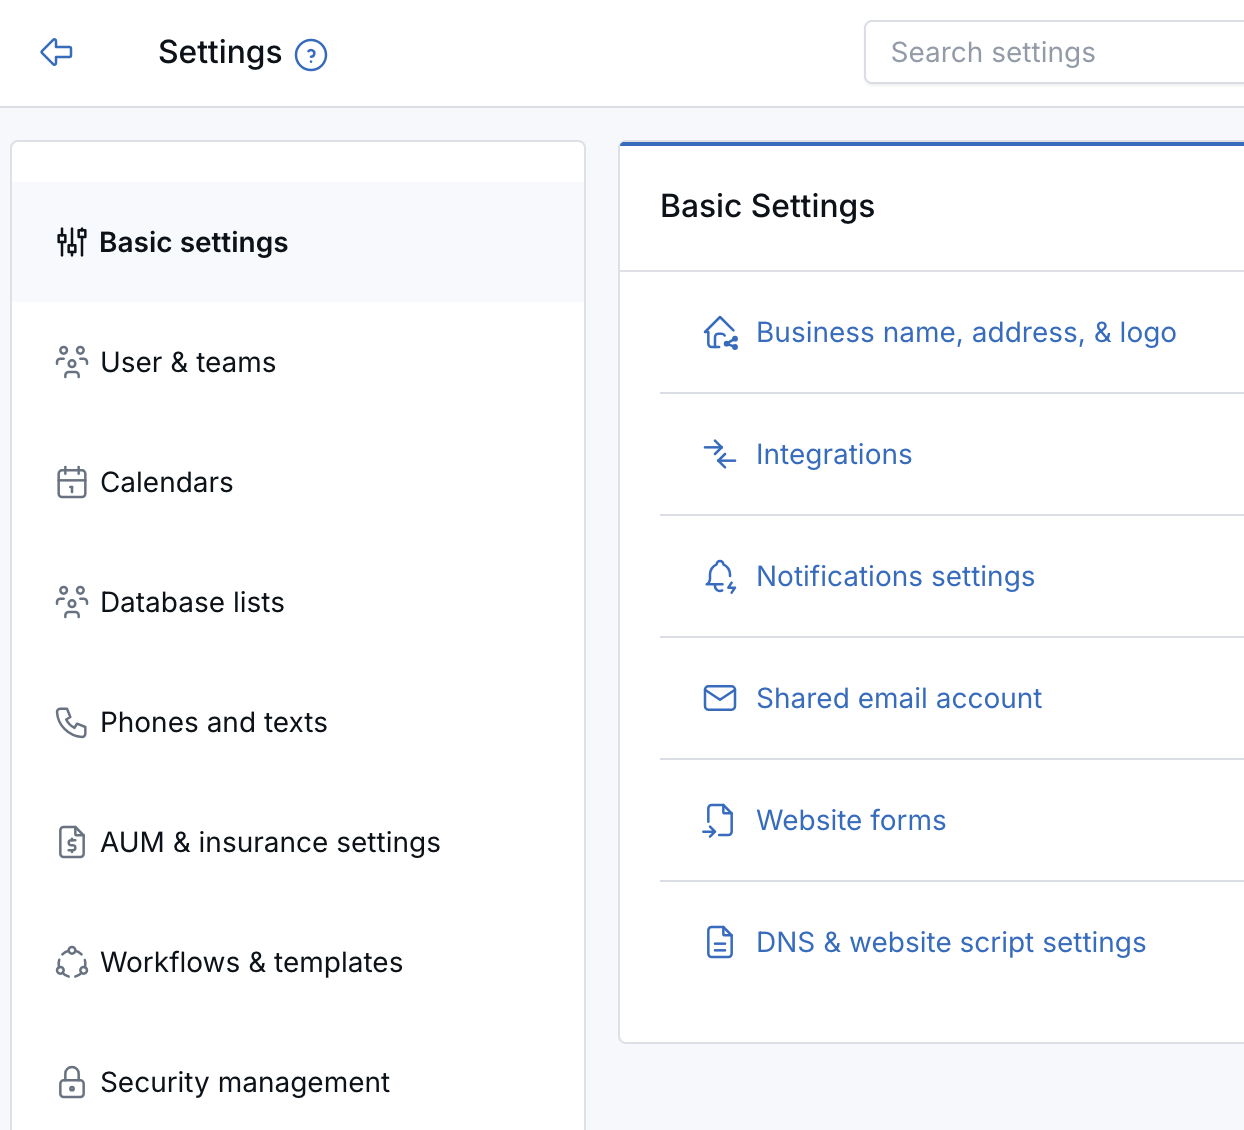Select Basic settings in sidebar
1244x1130 pixels.
pos(298,242)
